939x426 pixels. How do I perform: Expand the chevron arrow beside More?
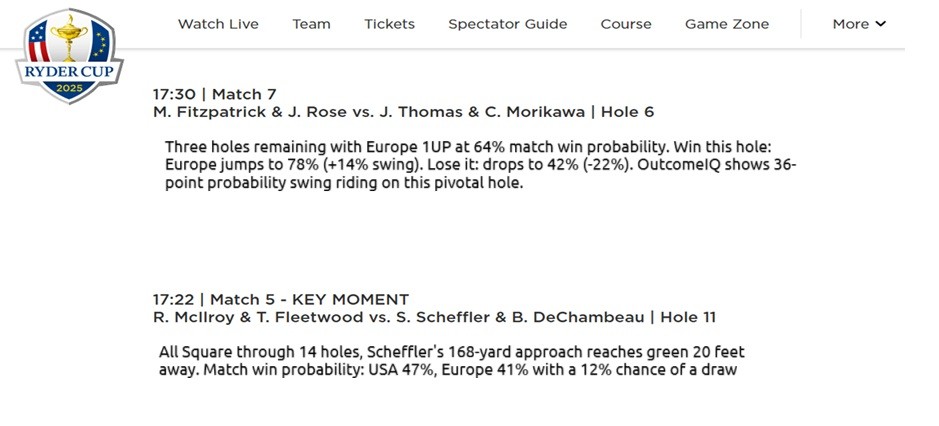(x=881, y=24)
